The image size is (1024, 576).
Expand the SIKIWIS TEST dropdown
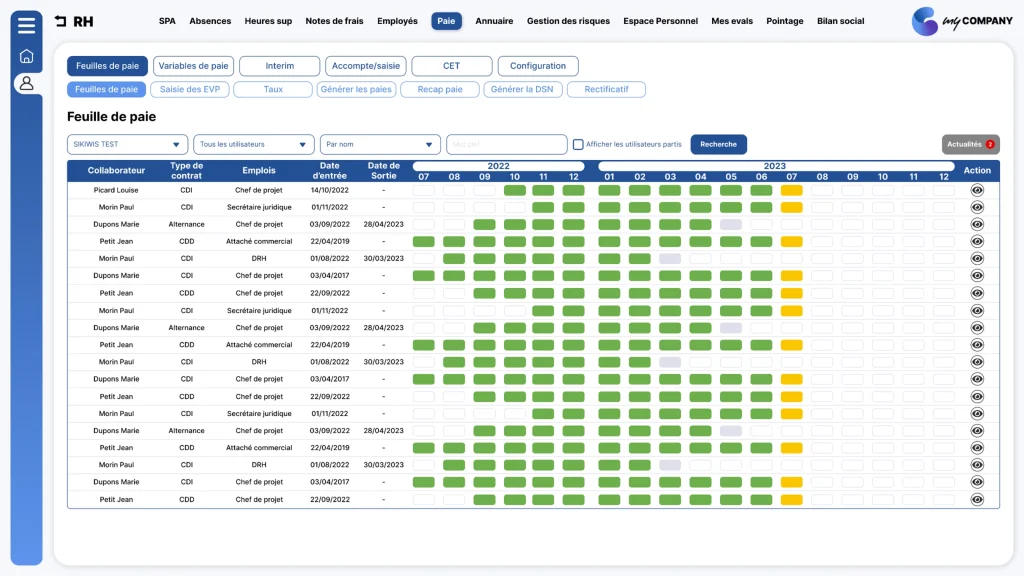click(127, 144)
